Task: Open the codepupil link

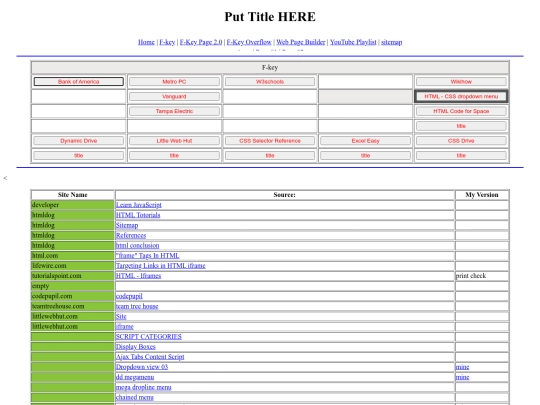Action: [x=129, y=296]
